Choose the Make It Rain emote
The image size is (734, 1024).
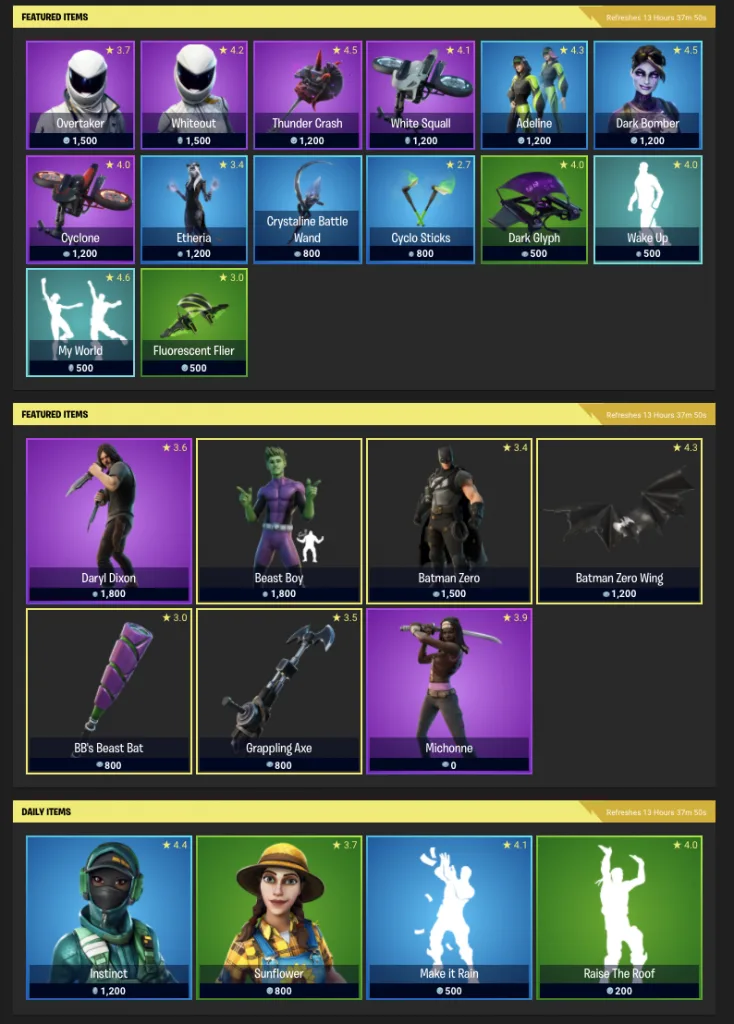click(x=449, y=918)
